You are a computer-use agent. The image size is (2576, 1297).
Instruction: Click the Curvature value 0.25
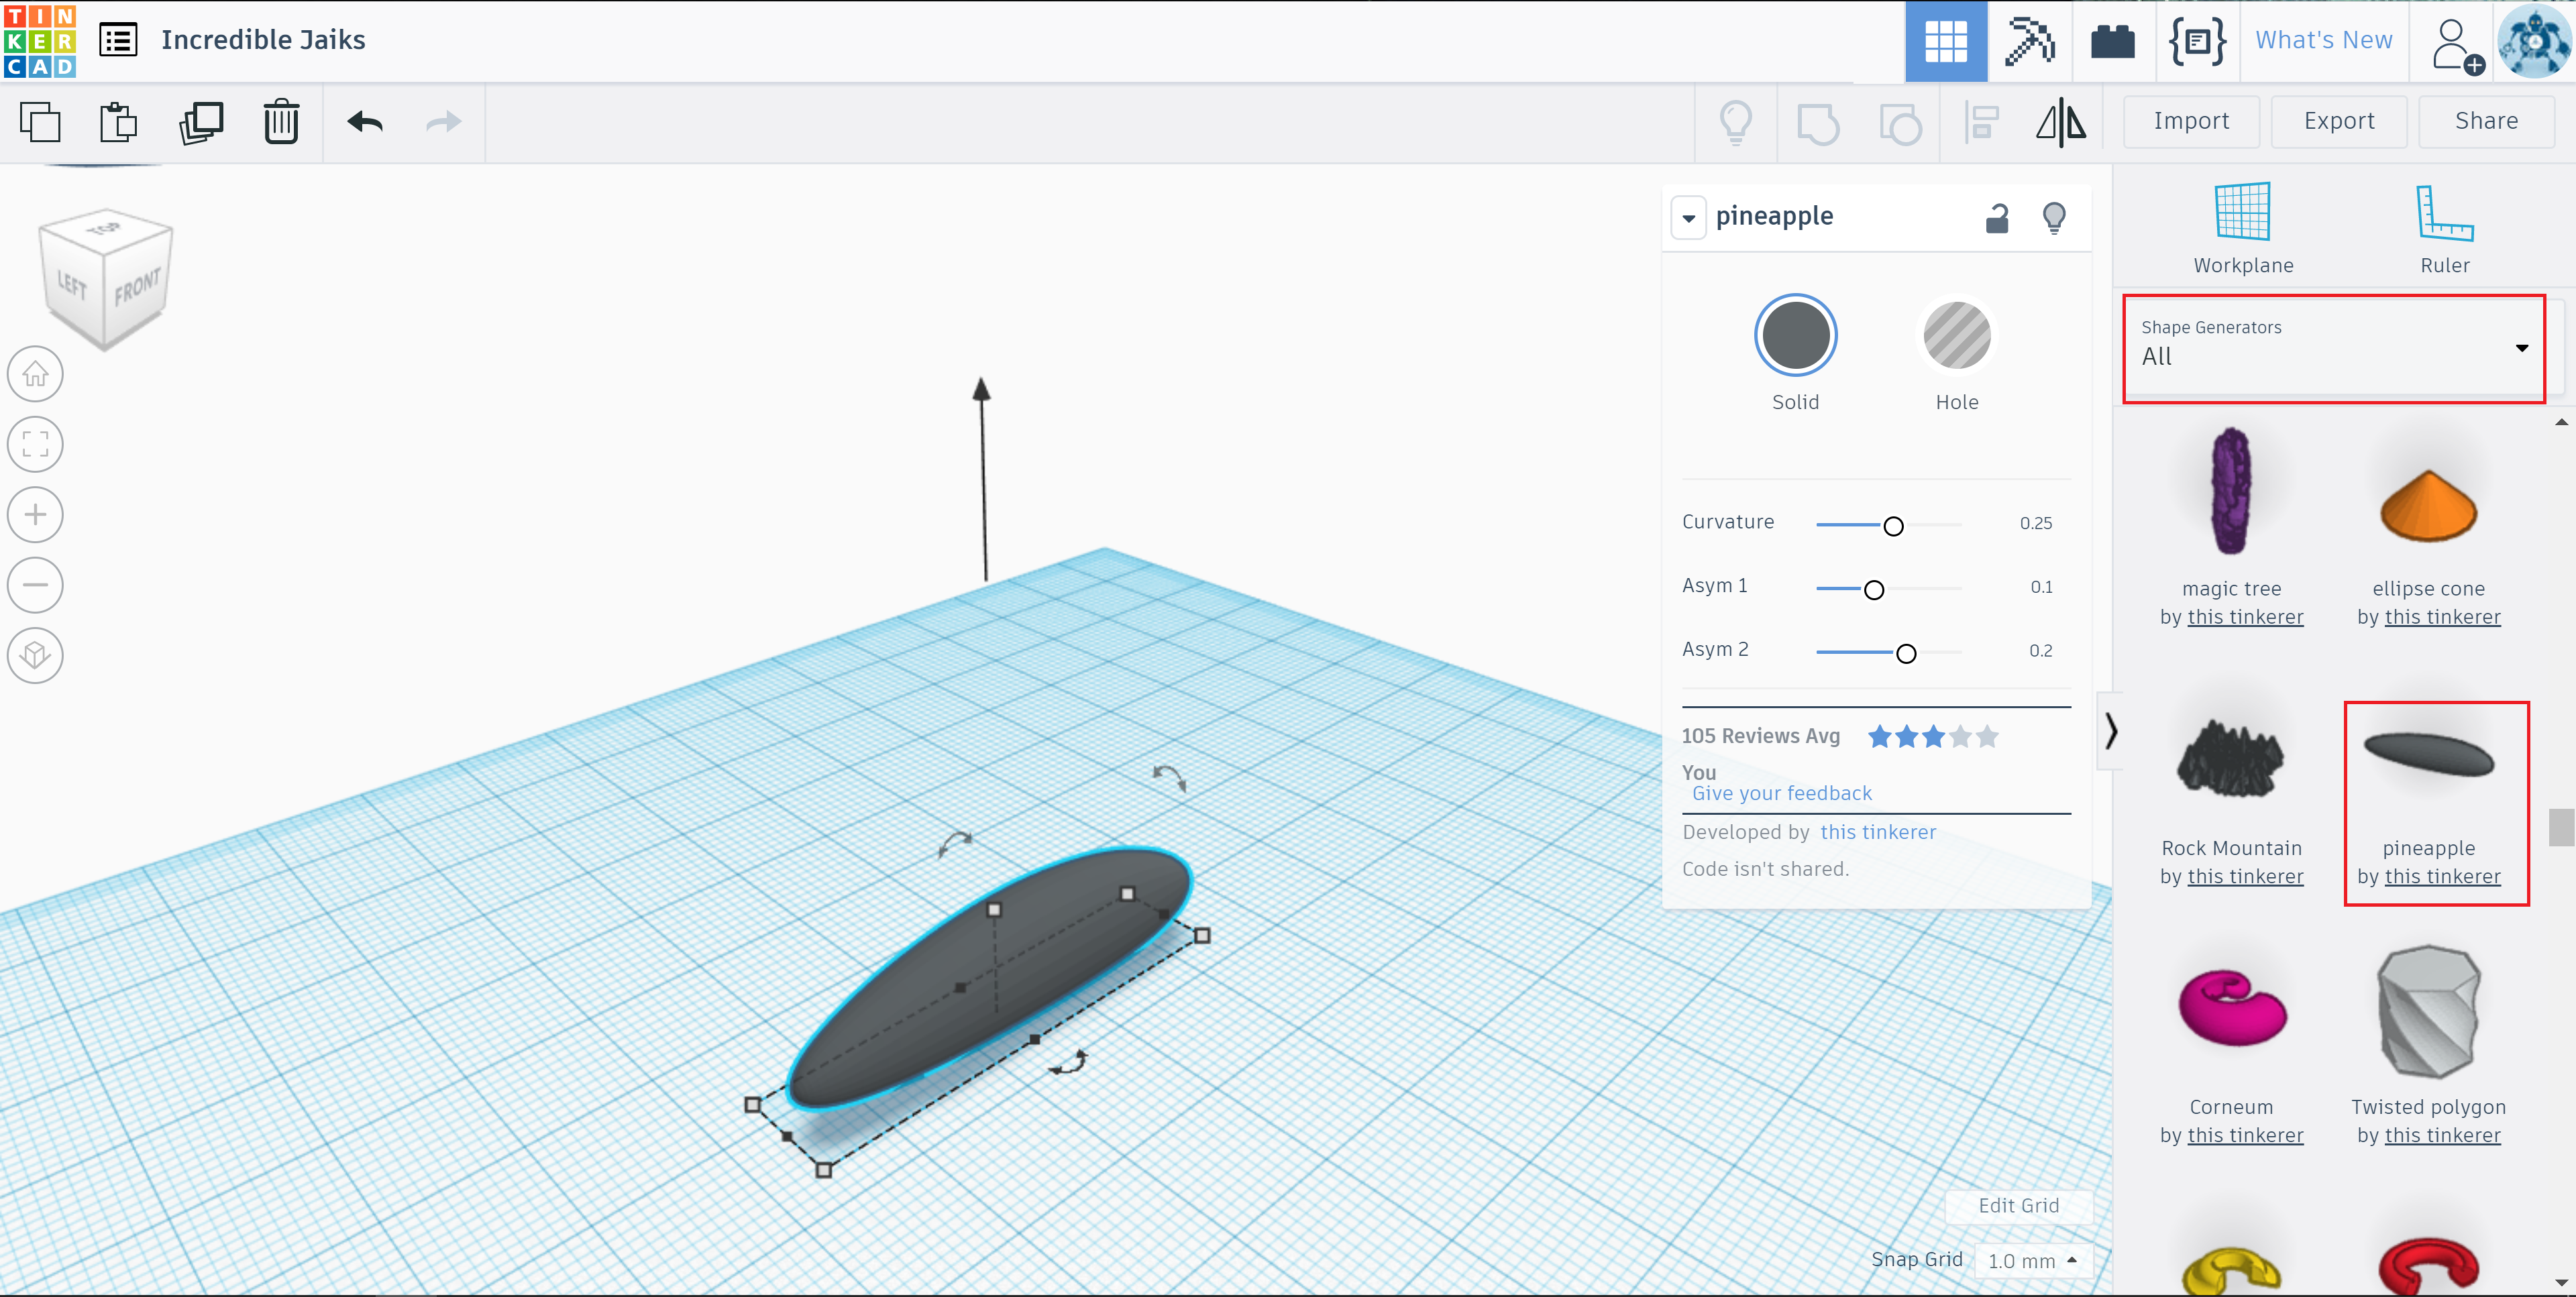pyautogui.click(x=2035, y=523)
